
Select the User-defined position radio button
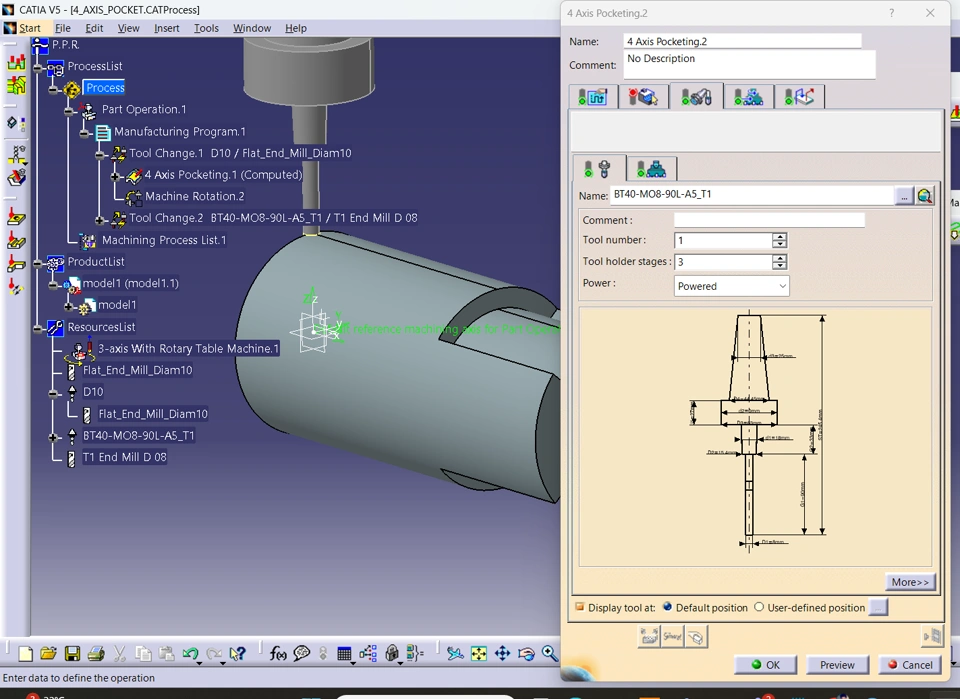759,607
